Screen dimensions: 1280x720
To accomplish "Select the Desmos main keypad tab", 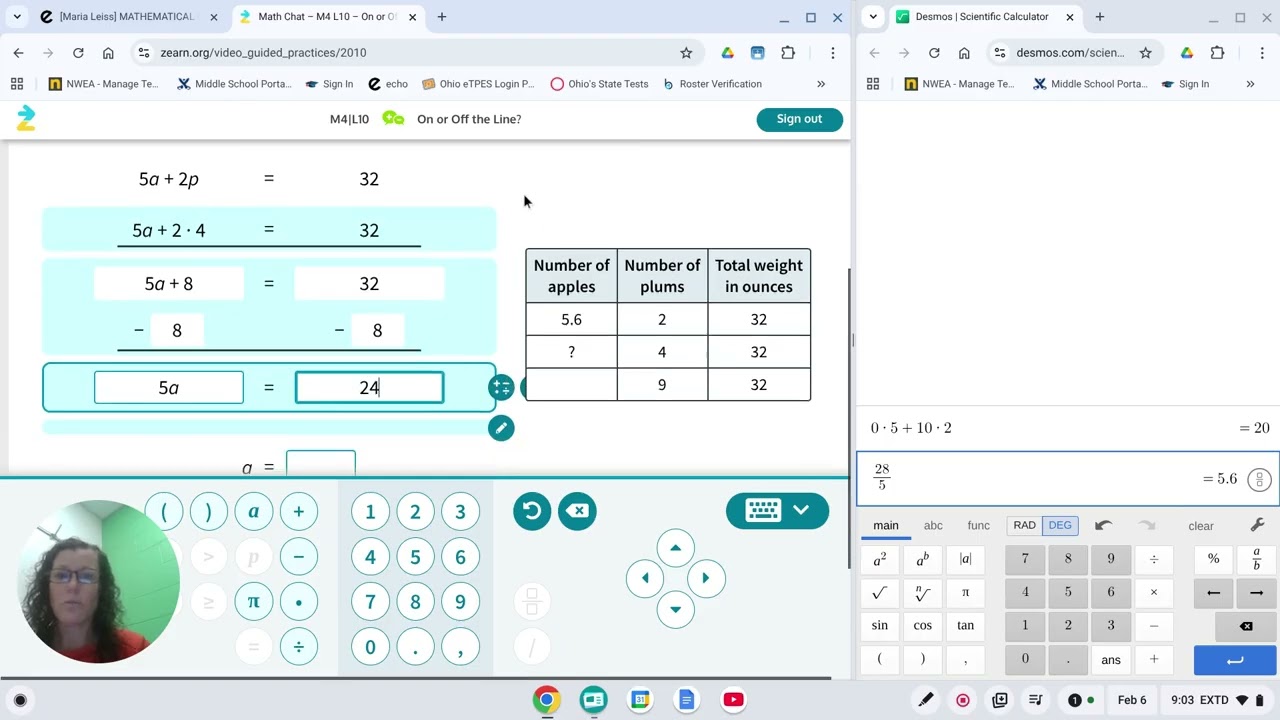I will tap(886, 526).
